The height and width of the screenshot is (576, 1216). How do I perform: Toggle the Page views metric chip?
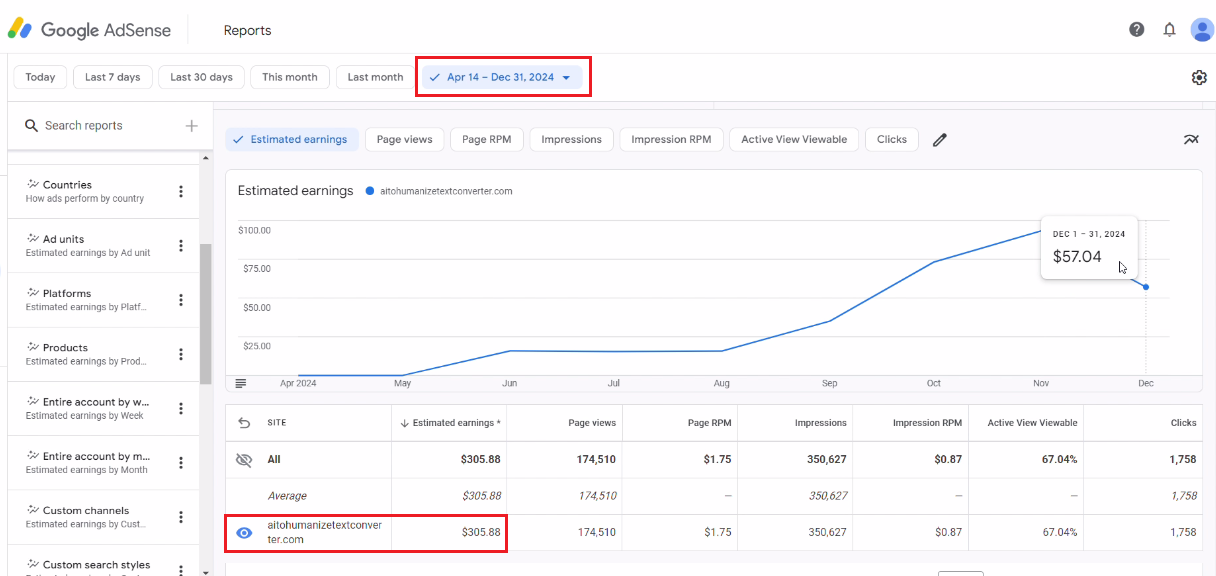pyautogui.click(x=405, y=139)
